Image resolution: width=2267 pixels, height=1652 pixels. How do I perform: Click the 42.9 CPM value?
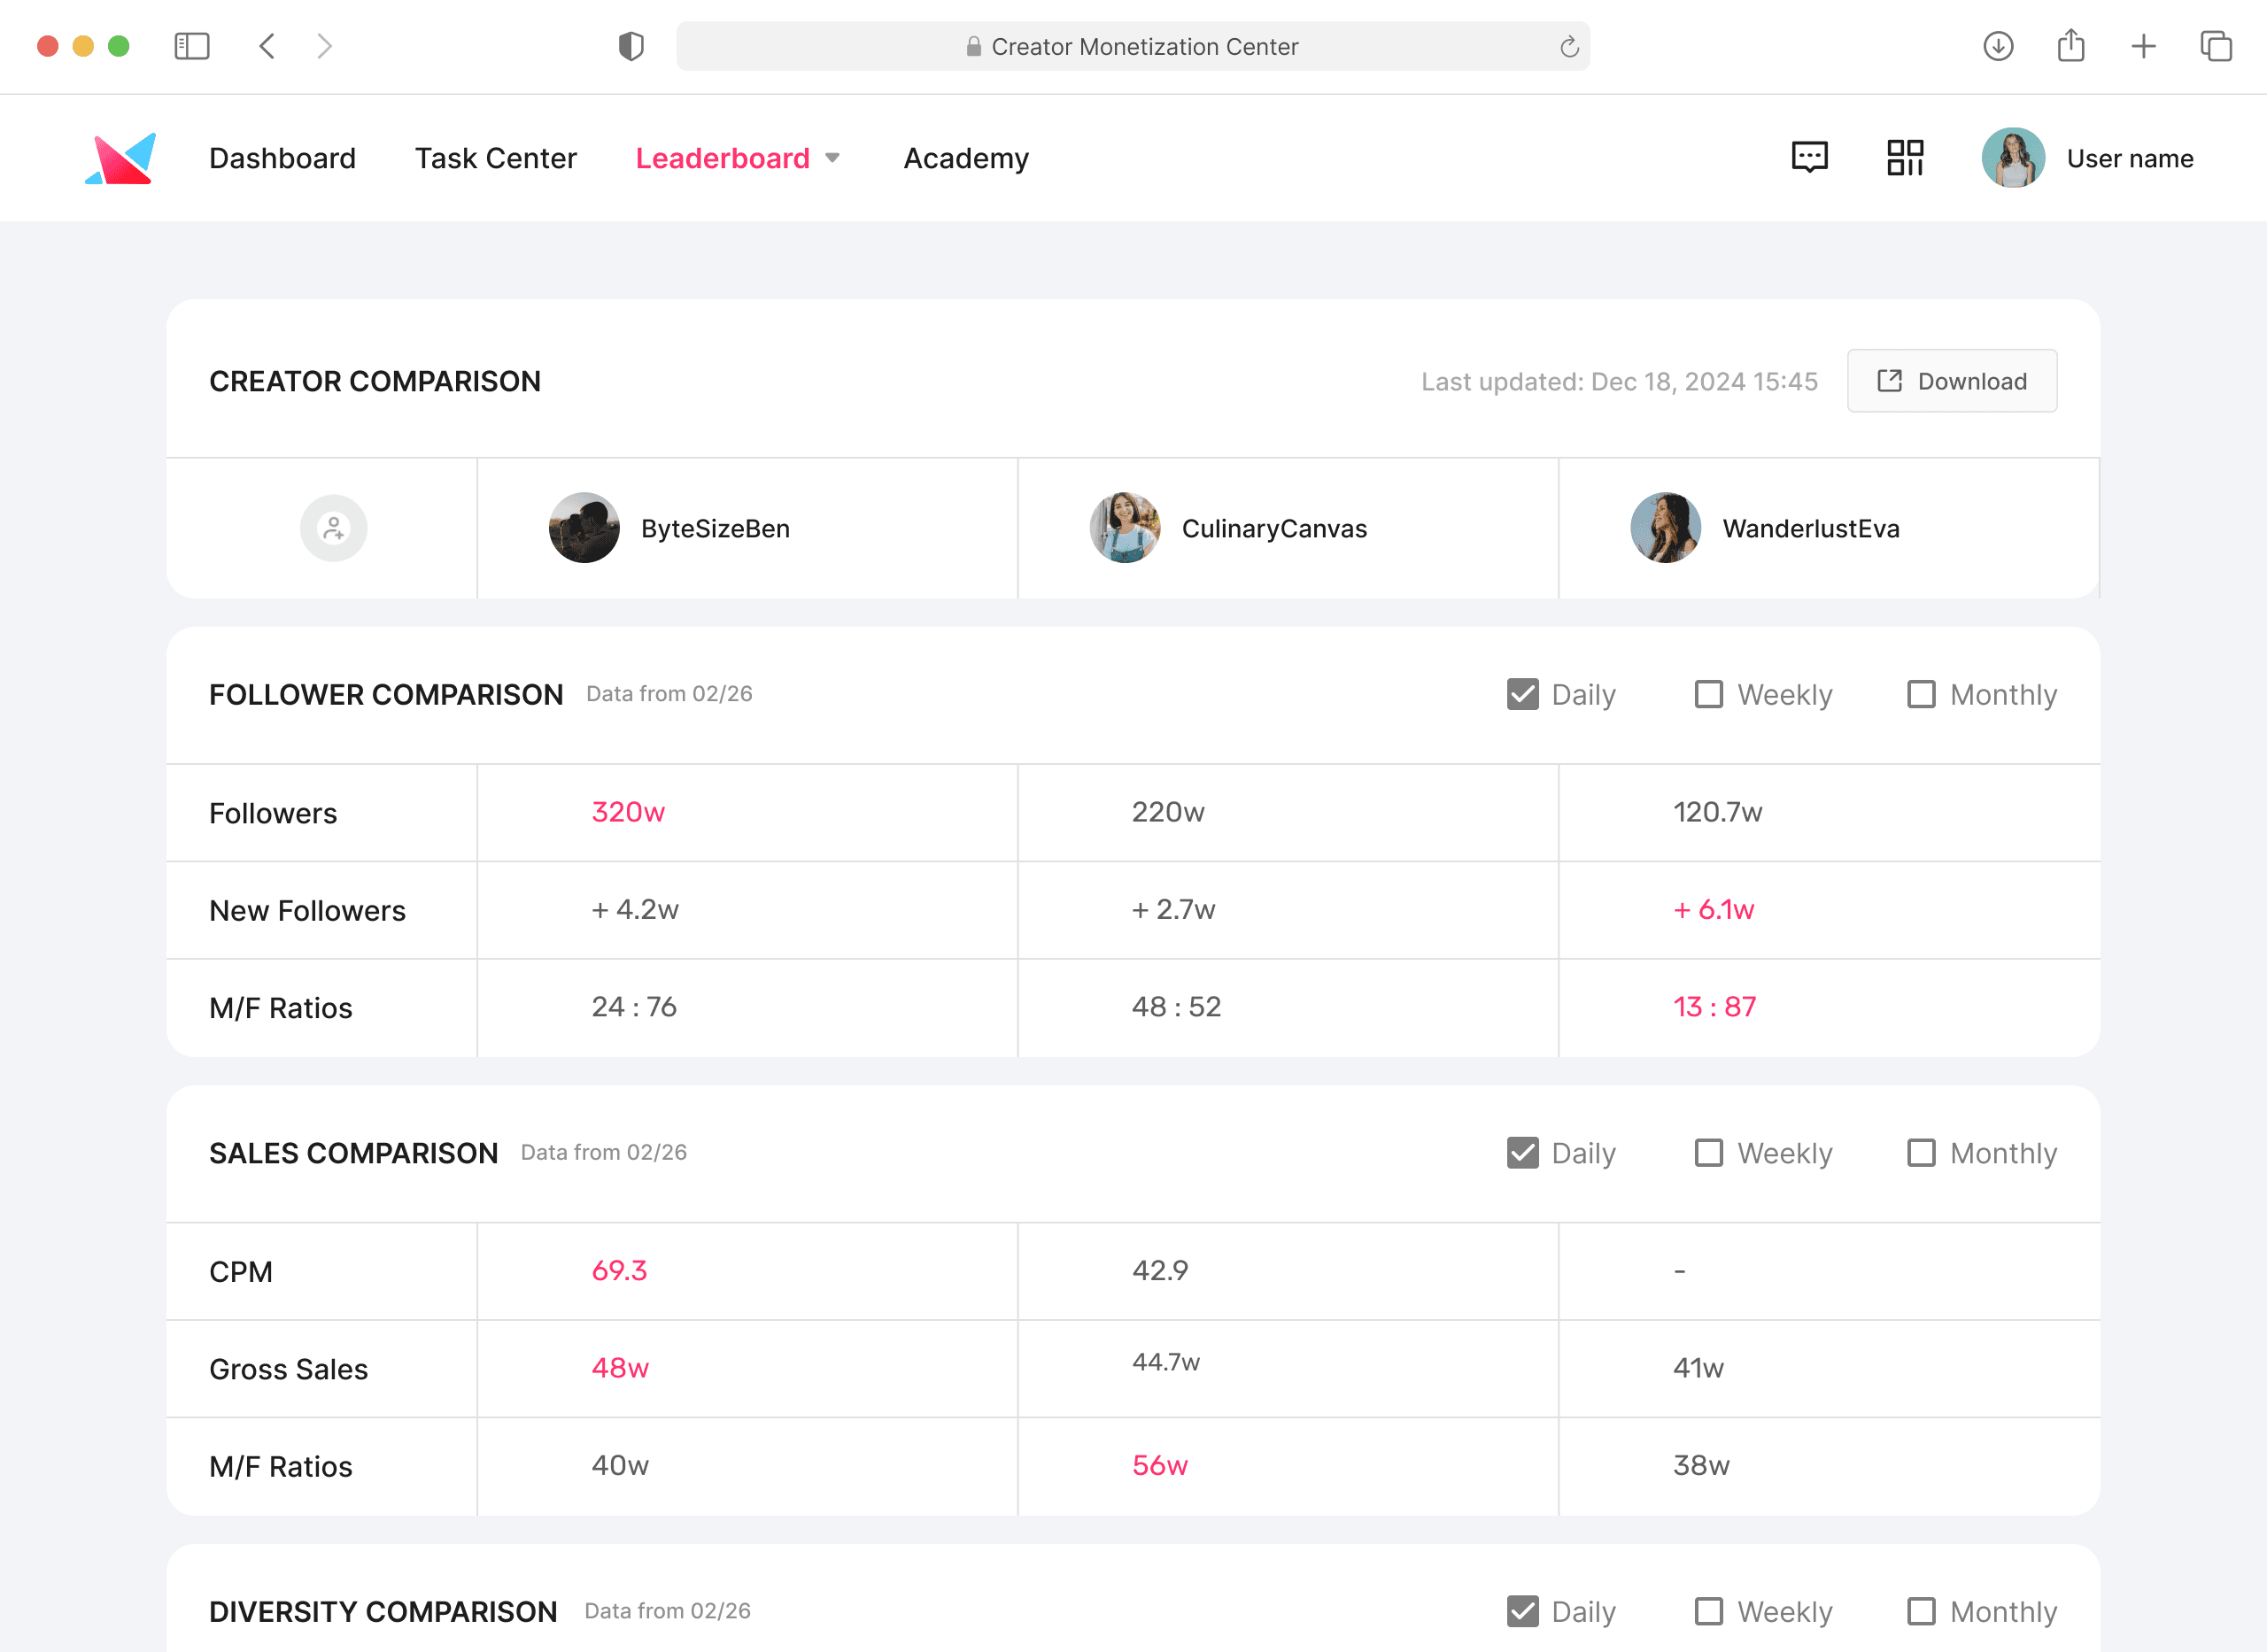tap(1160, 1270)
